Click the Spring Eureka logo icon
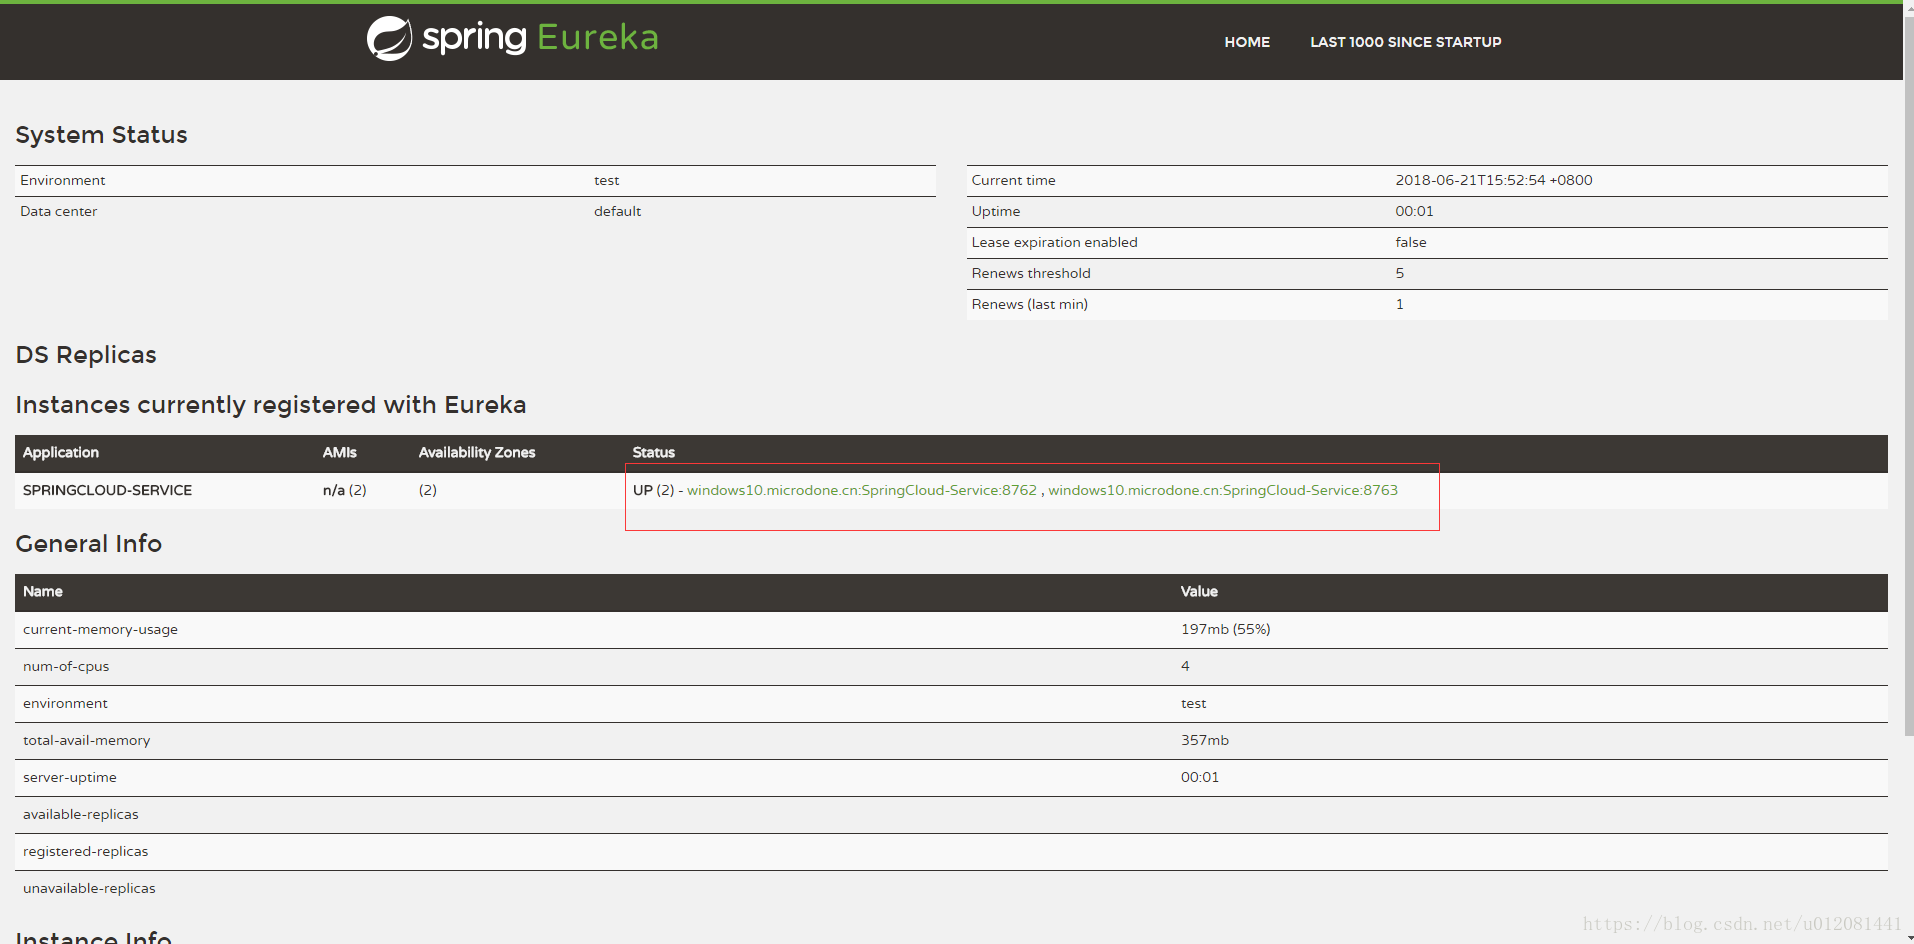Viewport: 1914px width, 944px height. point(389,39)
